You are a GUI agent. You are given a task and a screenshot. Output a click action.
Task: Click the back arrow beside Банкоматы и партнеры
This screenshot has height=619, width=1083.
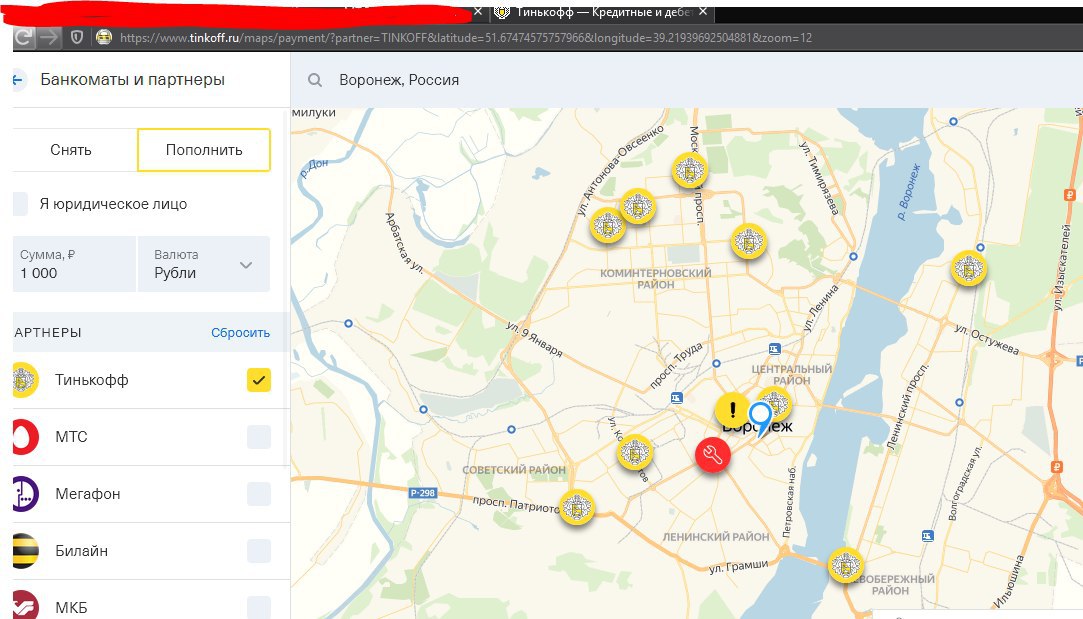(19, 80)
